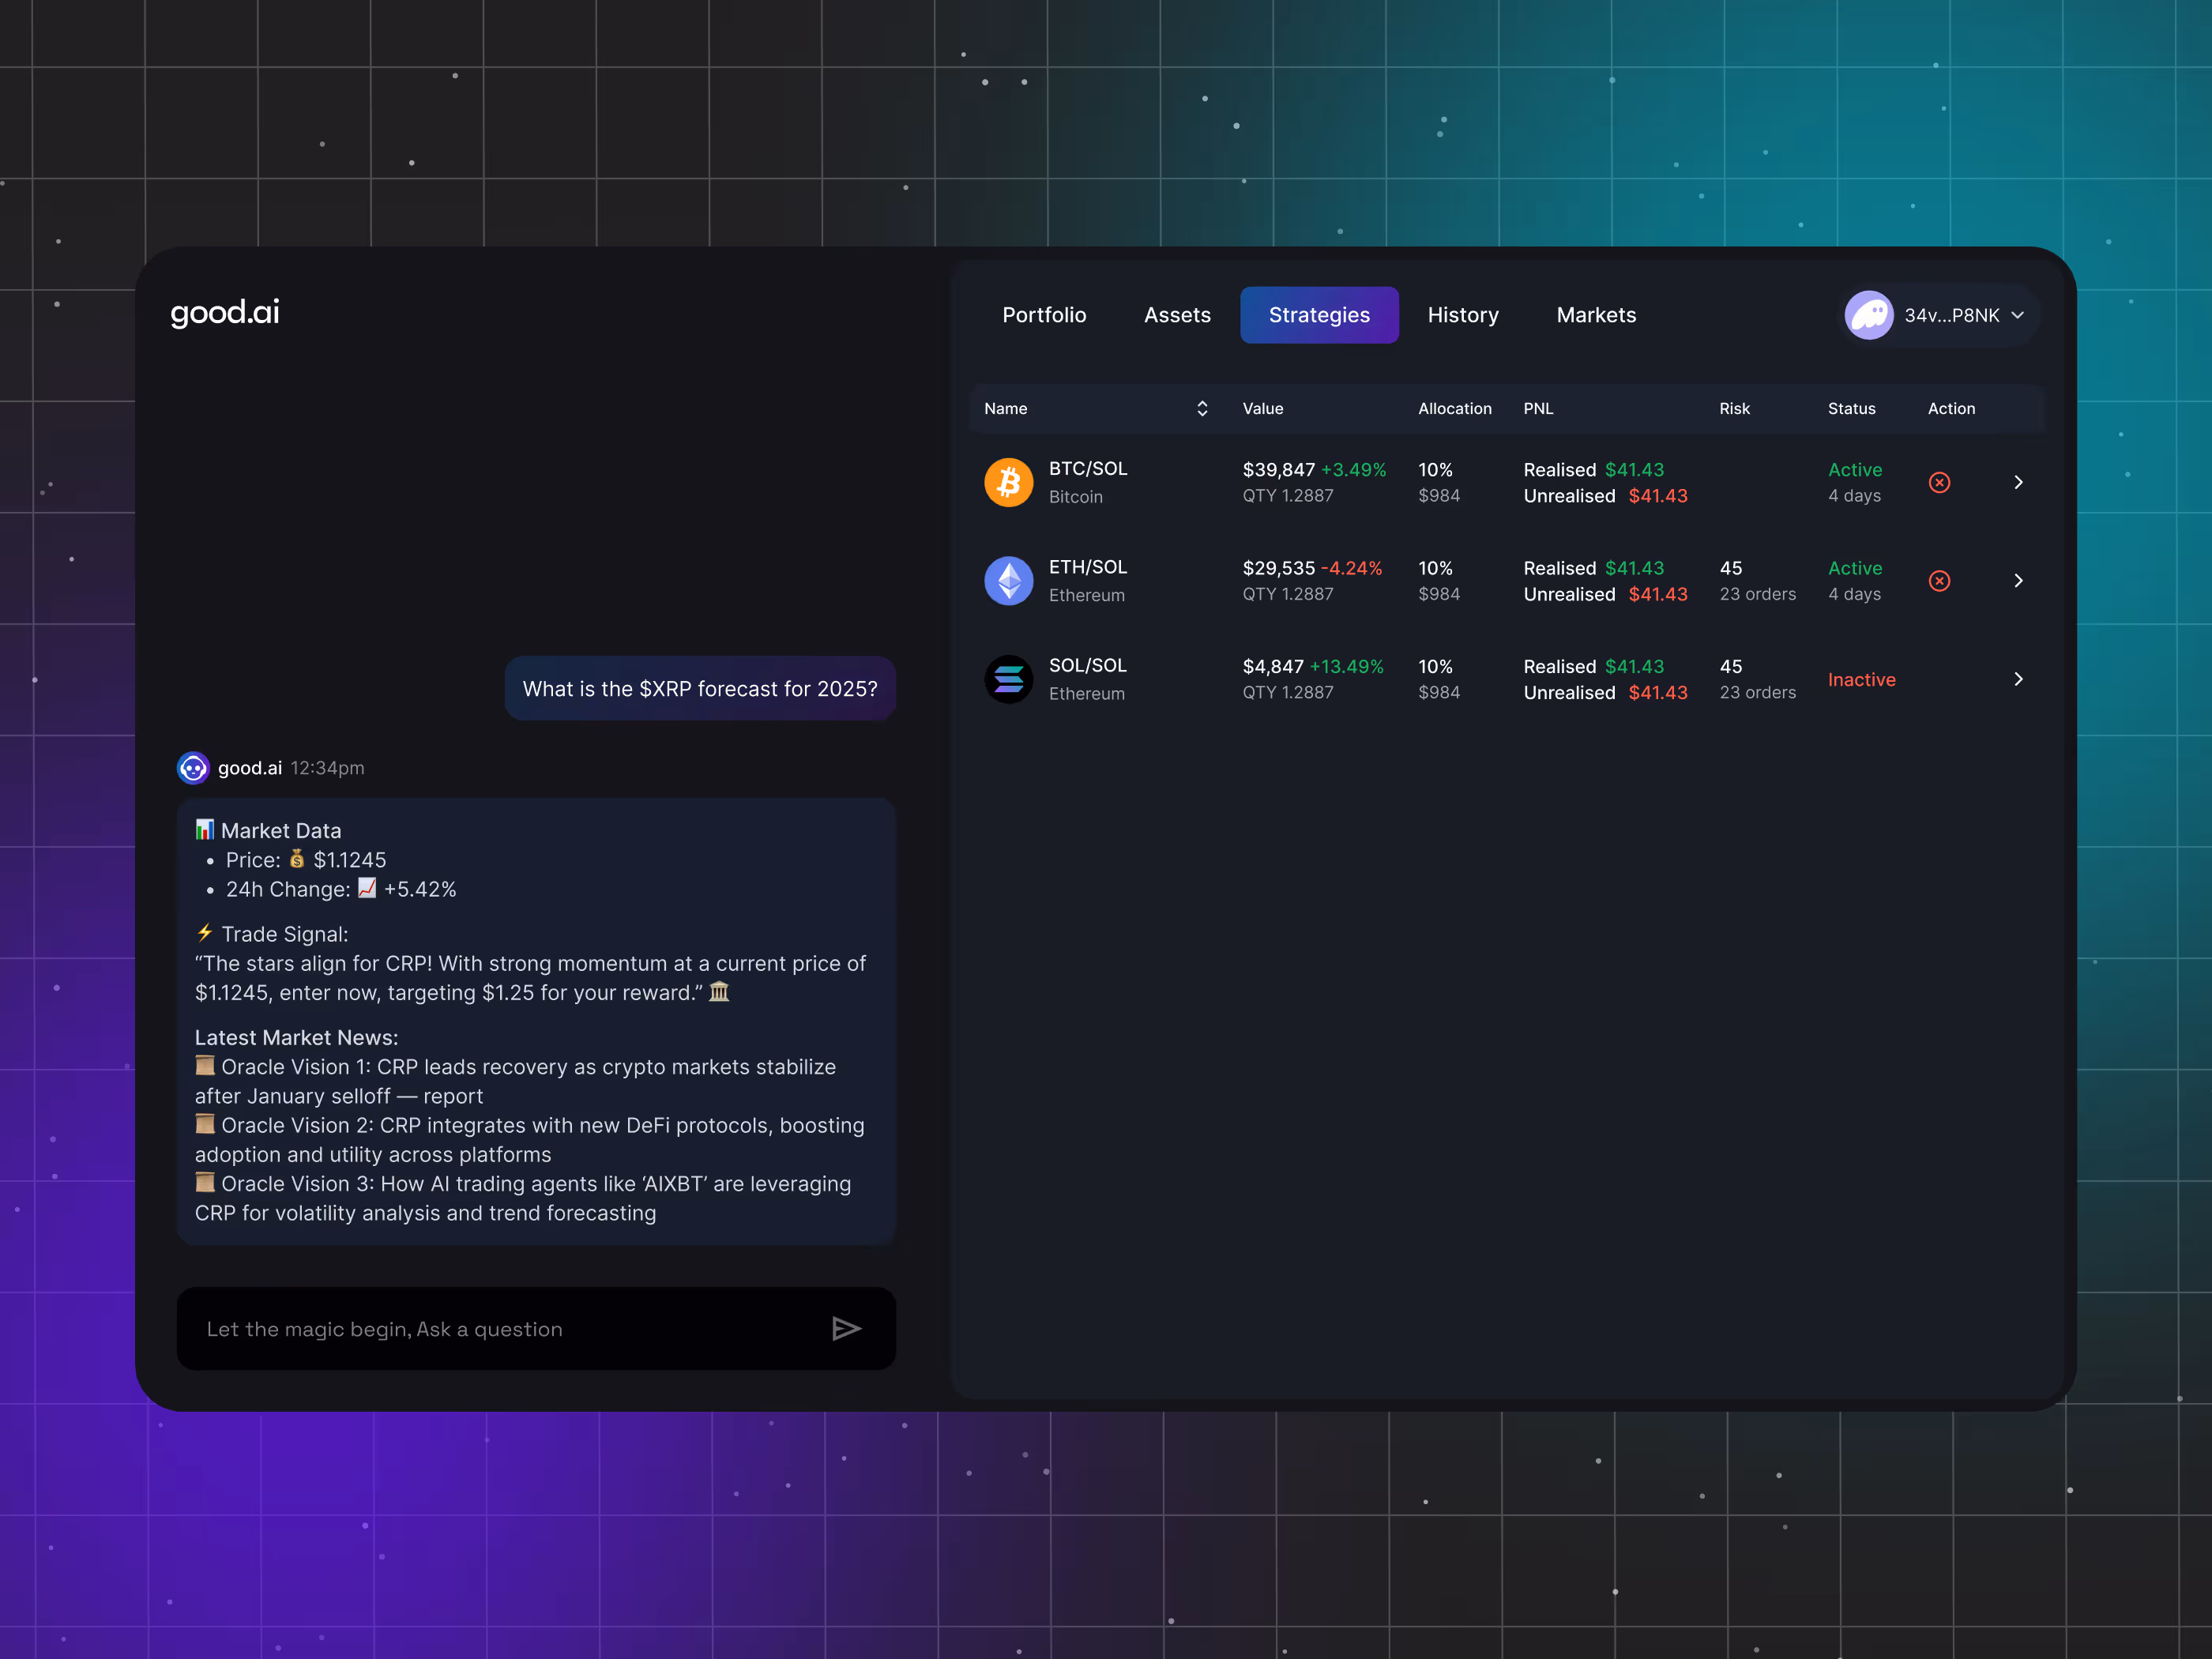Screen dimensions: 2212x1659
Task: Sort table by Name column
Action: click(1202, 408)
